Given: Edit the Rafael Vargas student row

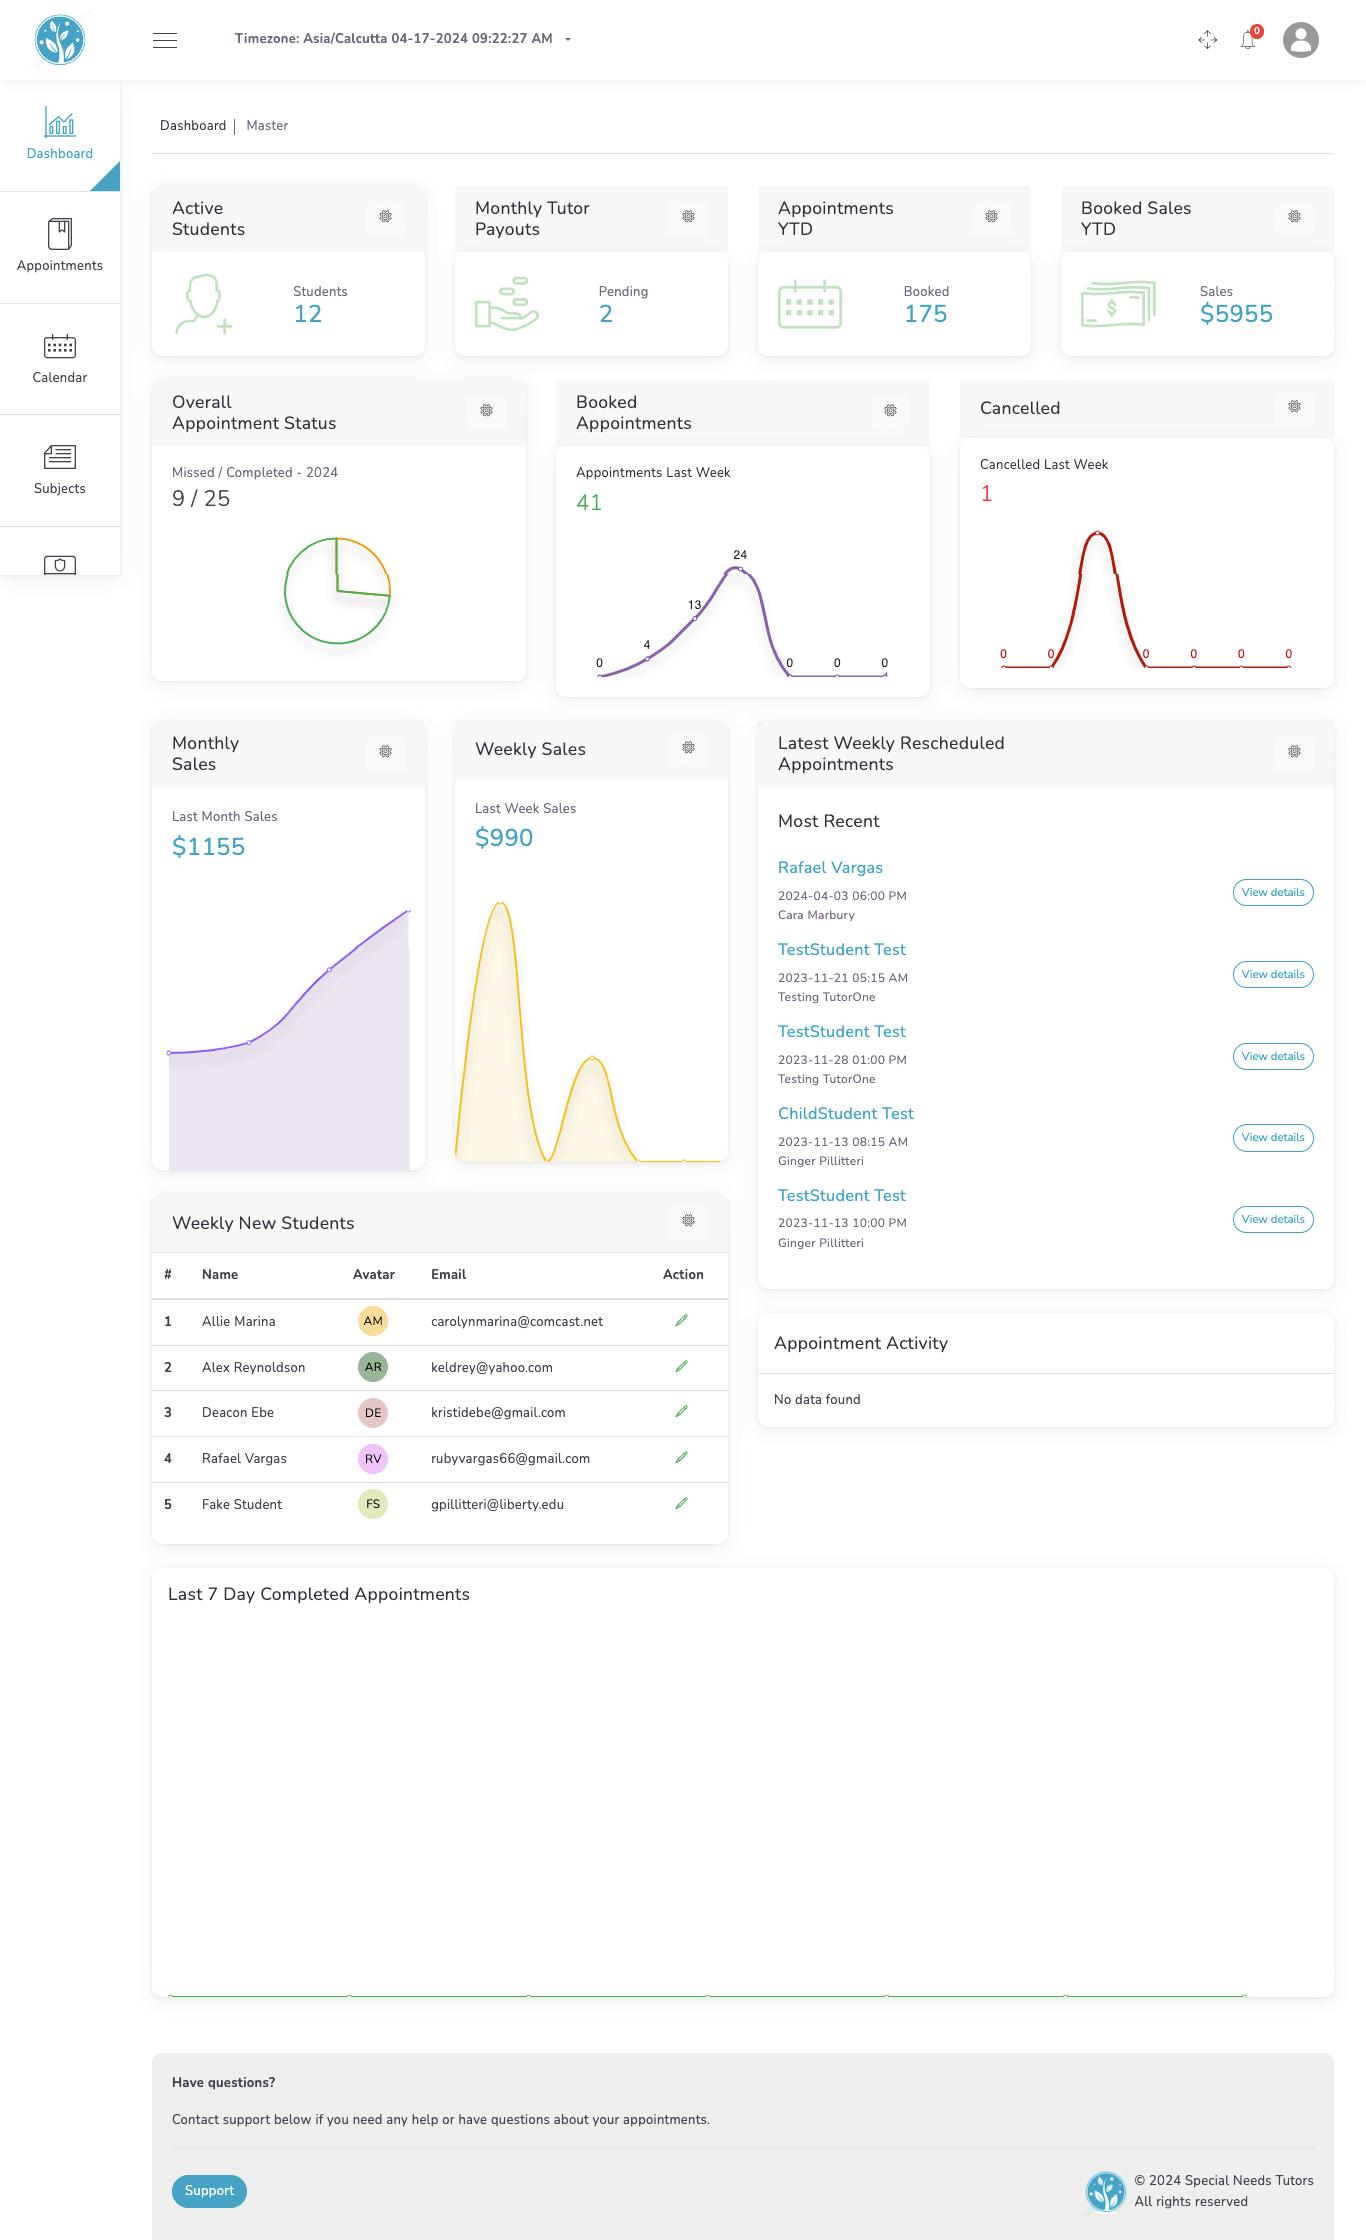Looking at the screenshot, I should [682, 1458].
